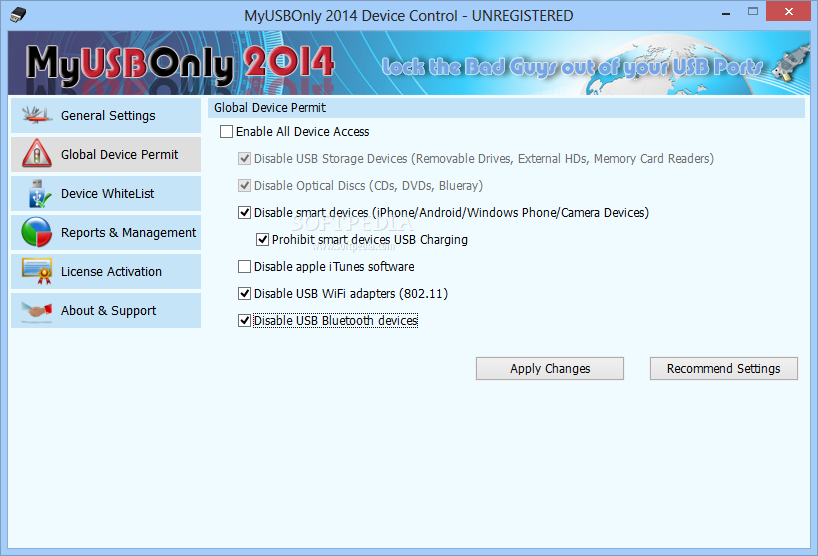
Task: Click the USB stick Device WhiteList icon
Action: pos(39,194)
